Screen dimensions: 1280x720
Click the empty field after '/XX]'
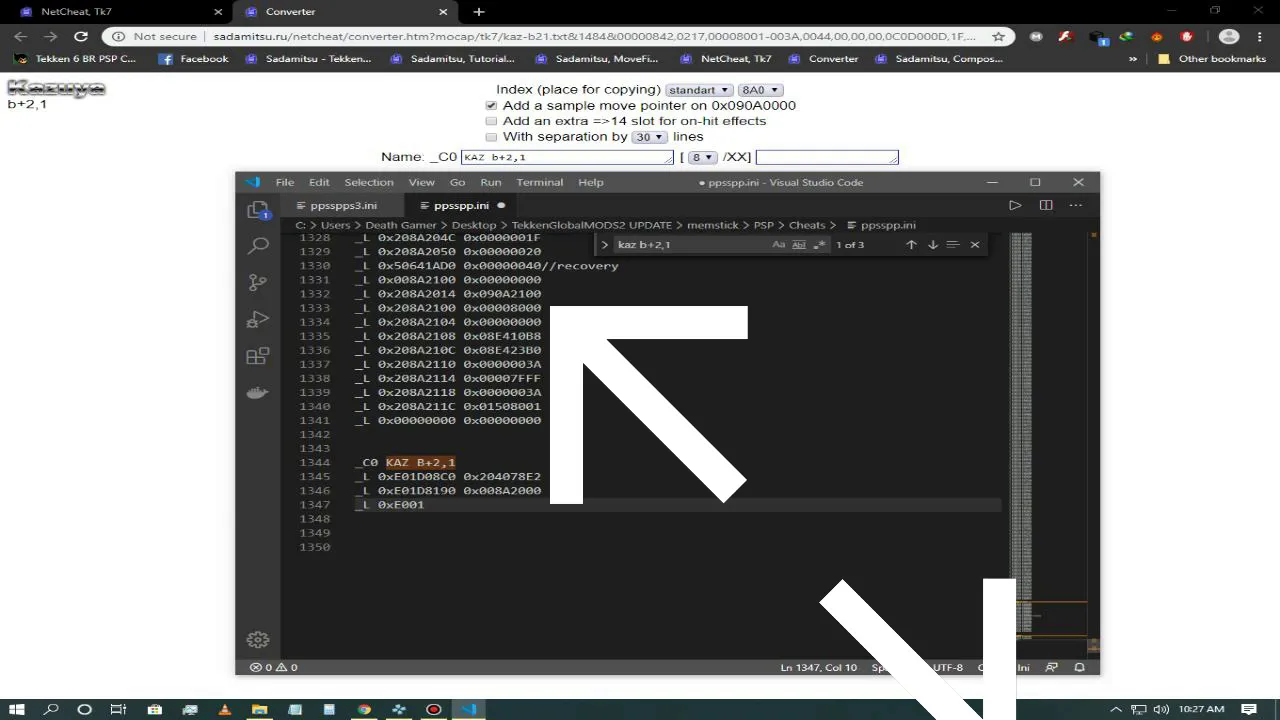[x=827, y=157]
